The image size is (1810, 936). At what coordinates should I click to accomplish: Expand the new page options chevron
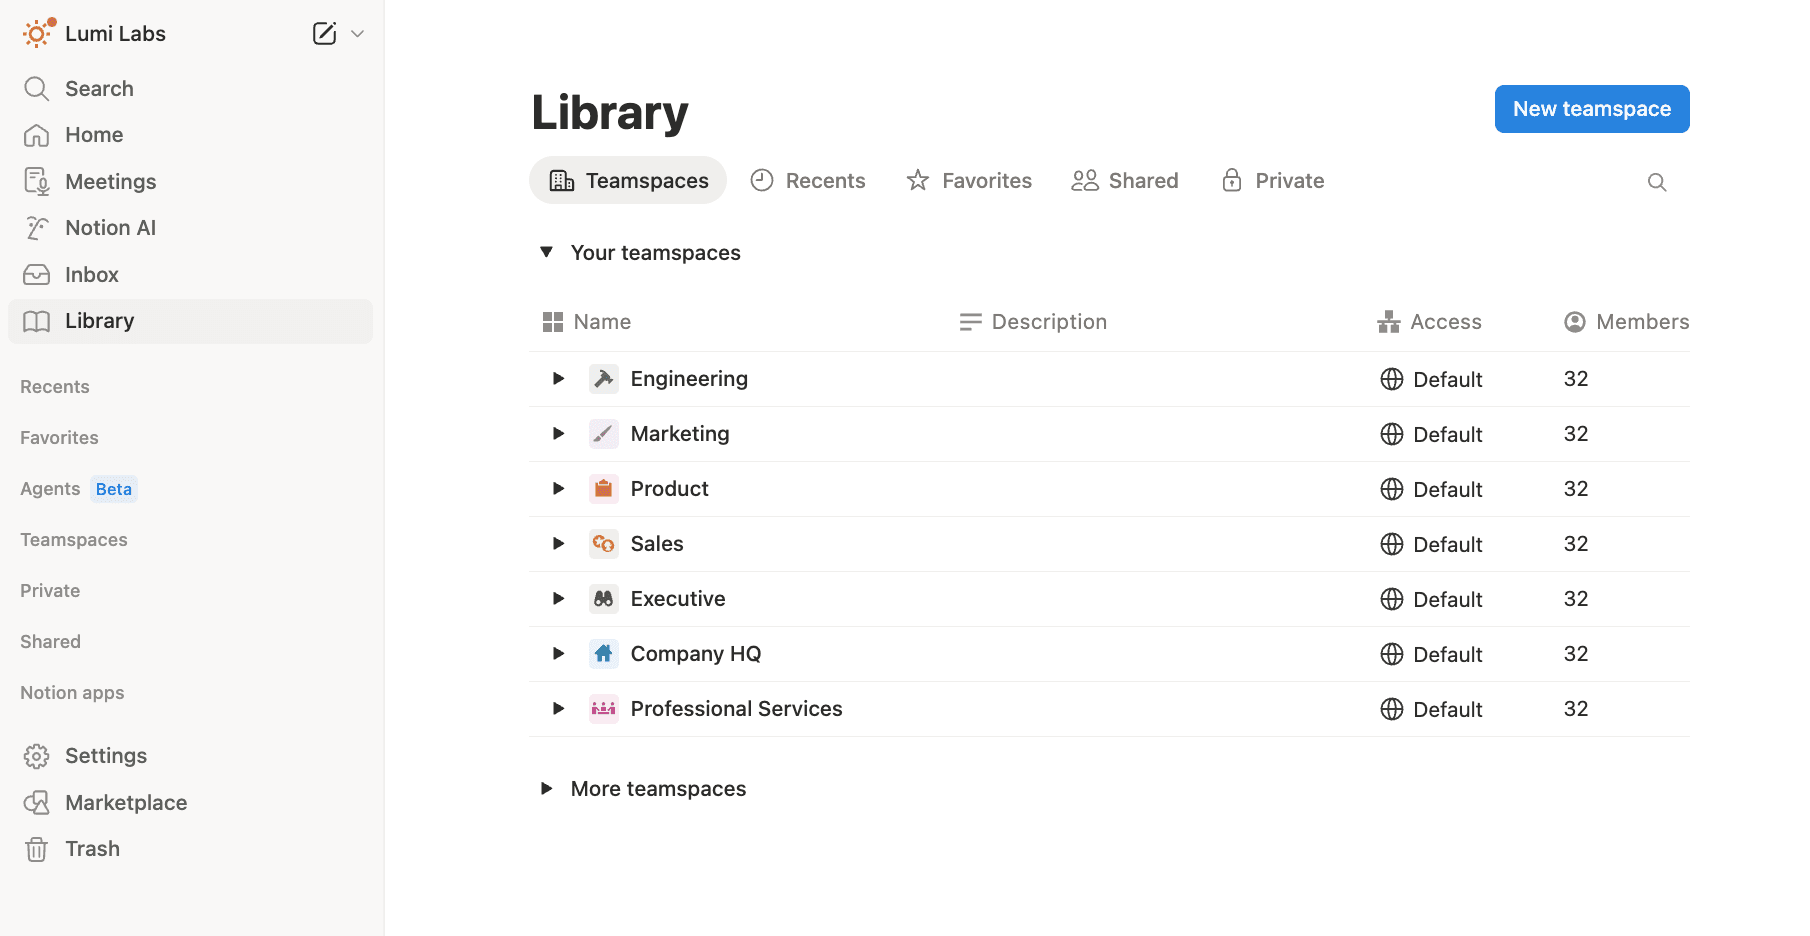point(357,33)
